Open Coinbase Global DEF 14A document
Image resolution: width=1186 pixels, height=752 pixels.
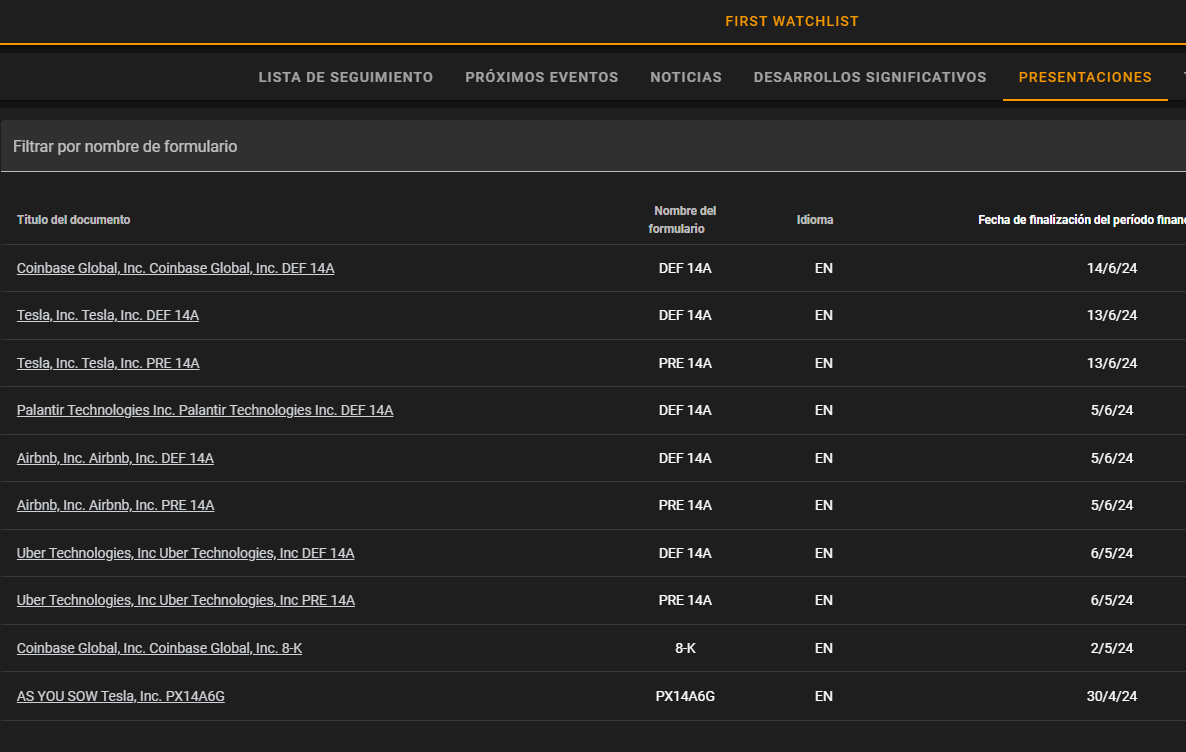(x=175, y=268)
